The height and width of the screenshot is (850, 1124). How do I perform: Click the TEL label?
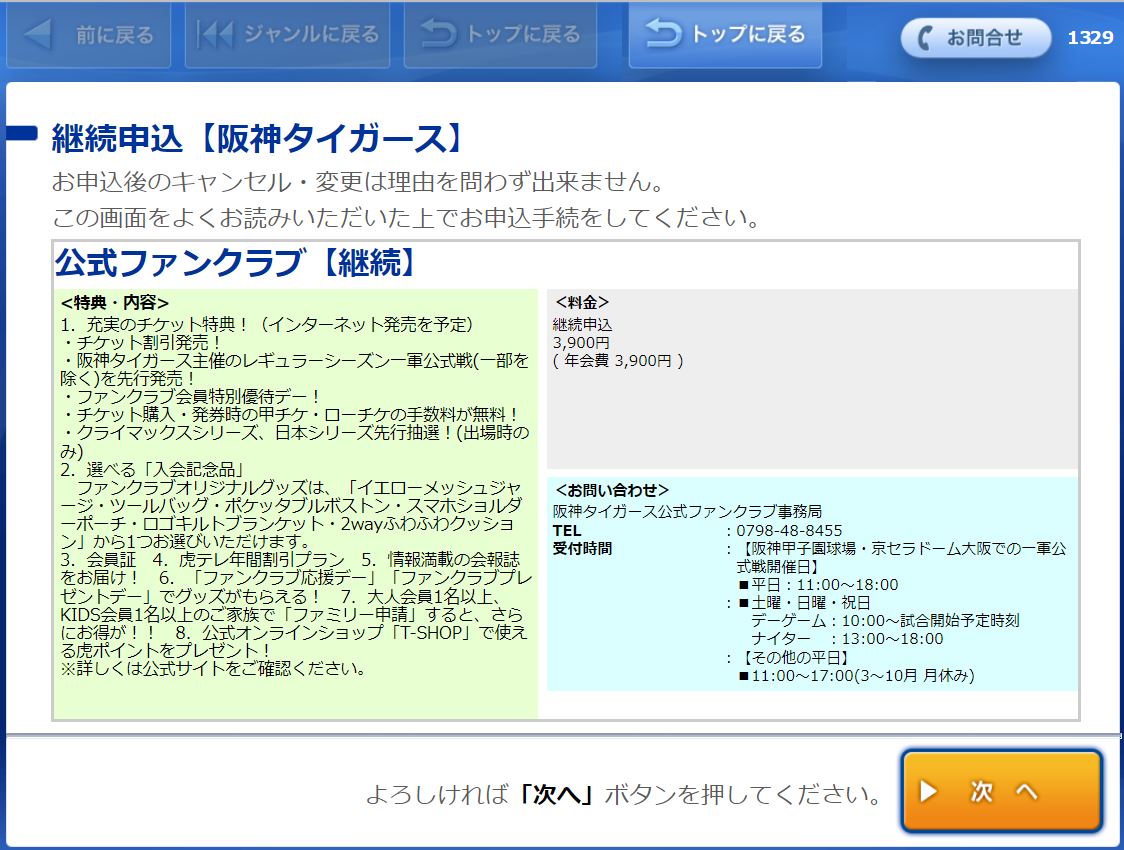[x=567, y=530]
